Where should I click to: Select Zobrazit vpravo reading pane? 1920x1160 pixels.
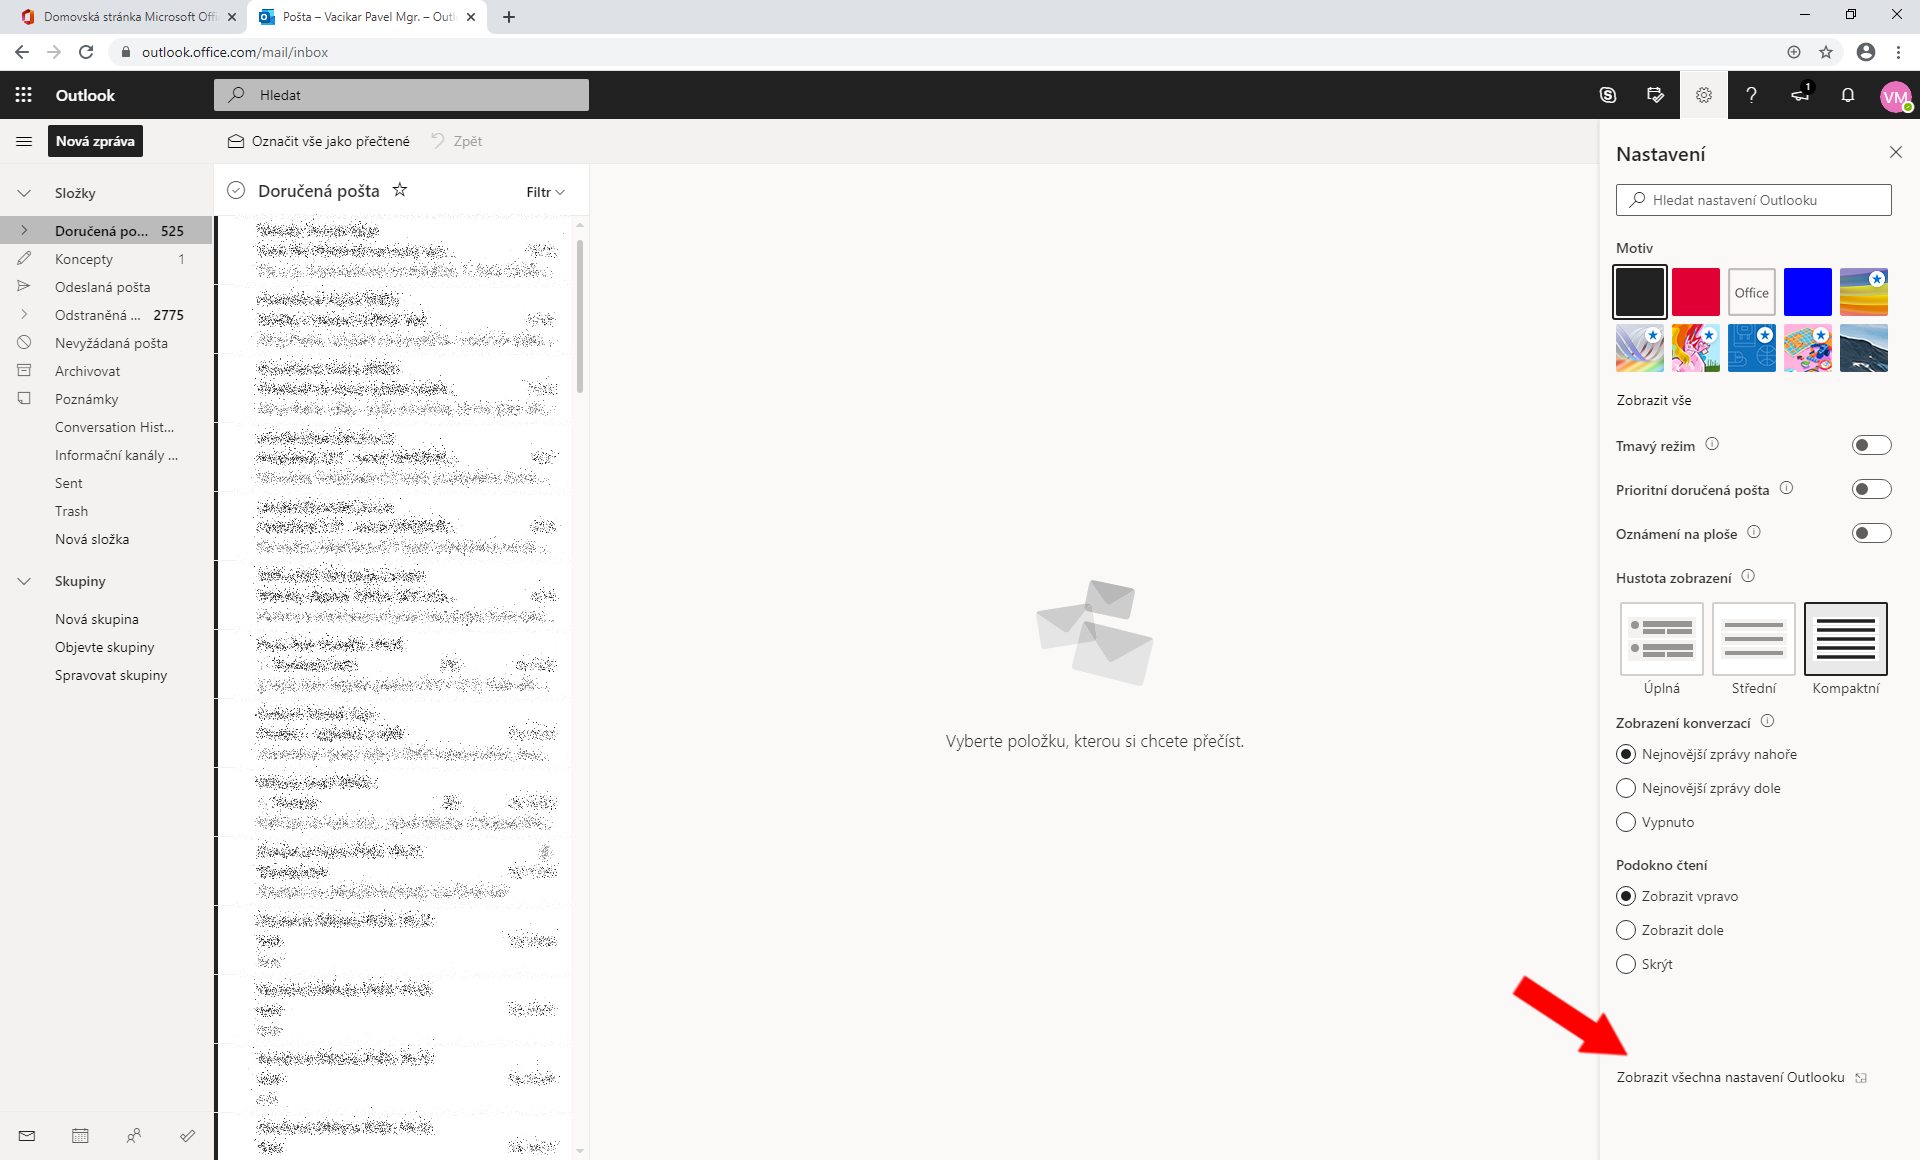pos(1626,896)
